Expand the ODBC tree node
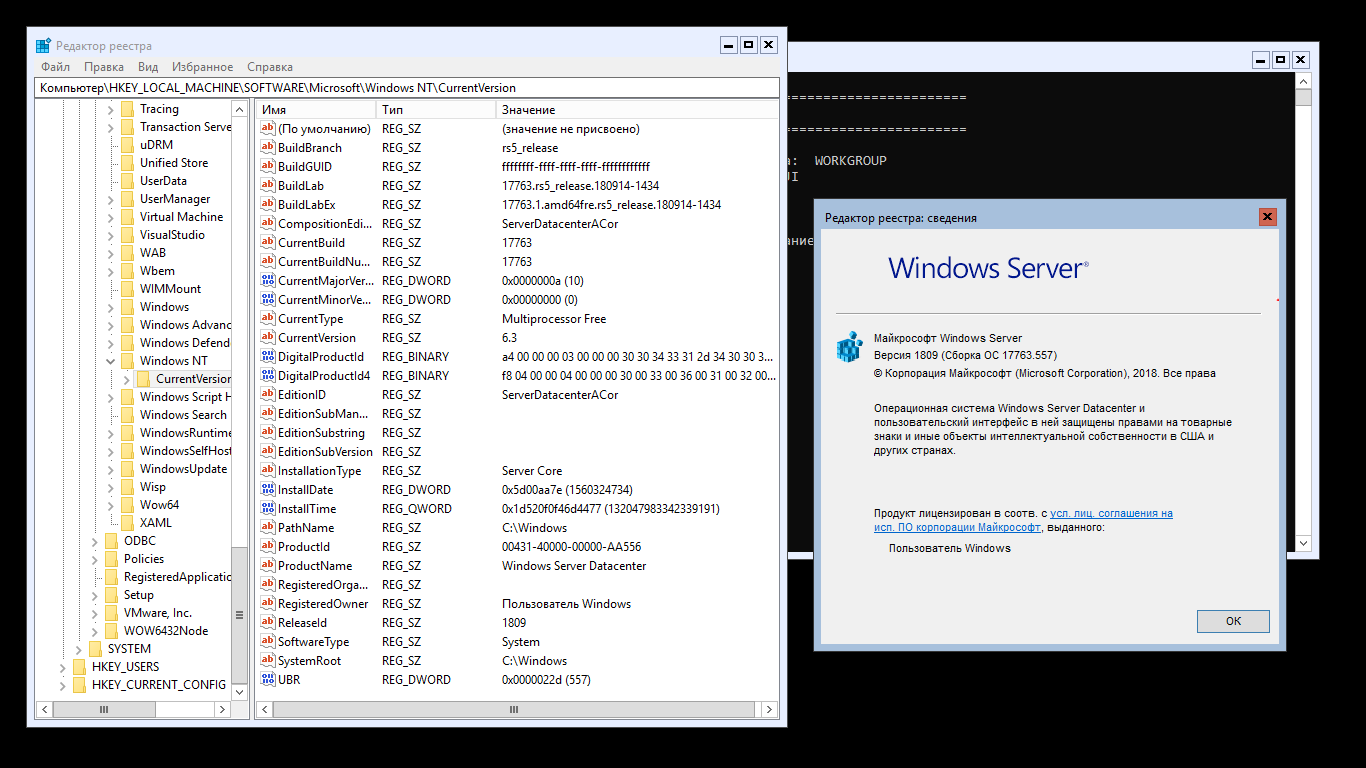This screenshot has height=768, width=1366. [95, 541]
